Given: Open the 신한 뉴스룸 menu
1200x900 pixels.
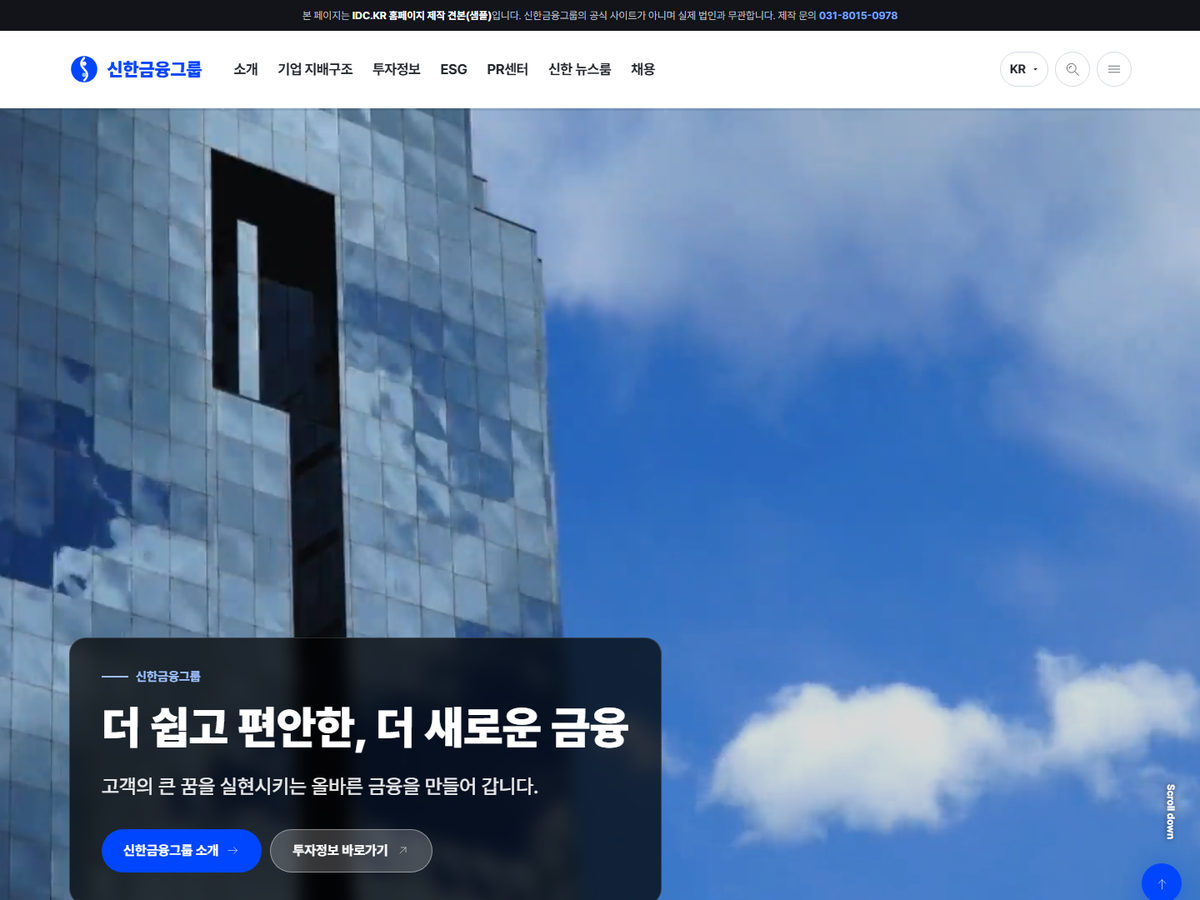Looking at the screenshot, I should 580,69.
